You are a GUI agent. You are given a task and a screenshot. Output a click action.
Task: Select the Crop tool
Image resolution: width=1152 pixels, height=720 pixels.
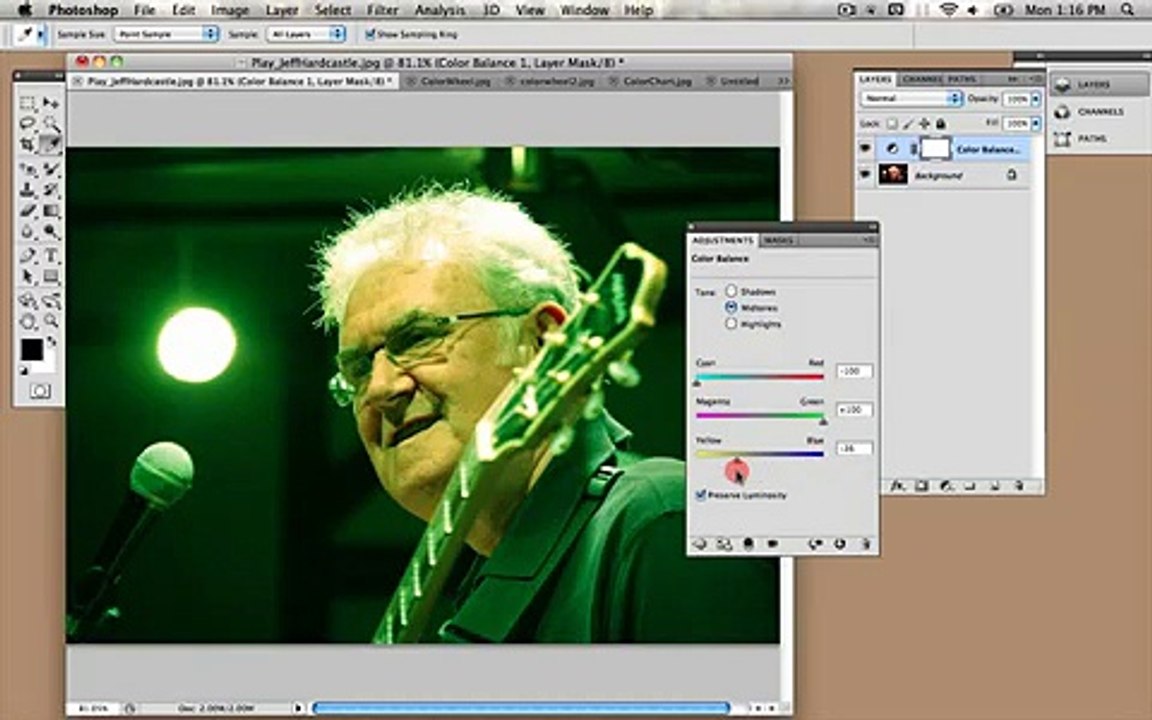pos(28,144)
